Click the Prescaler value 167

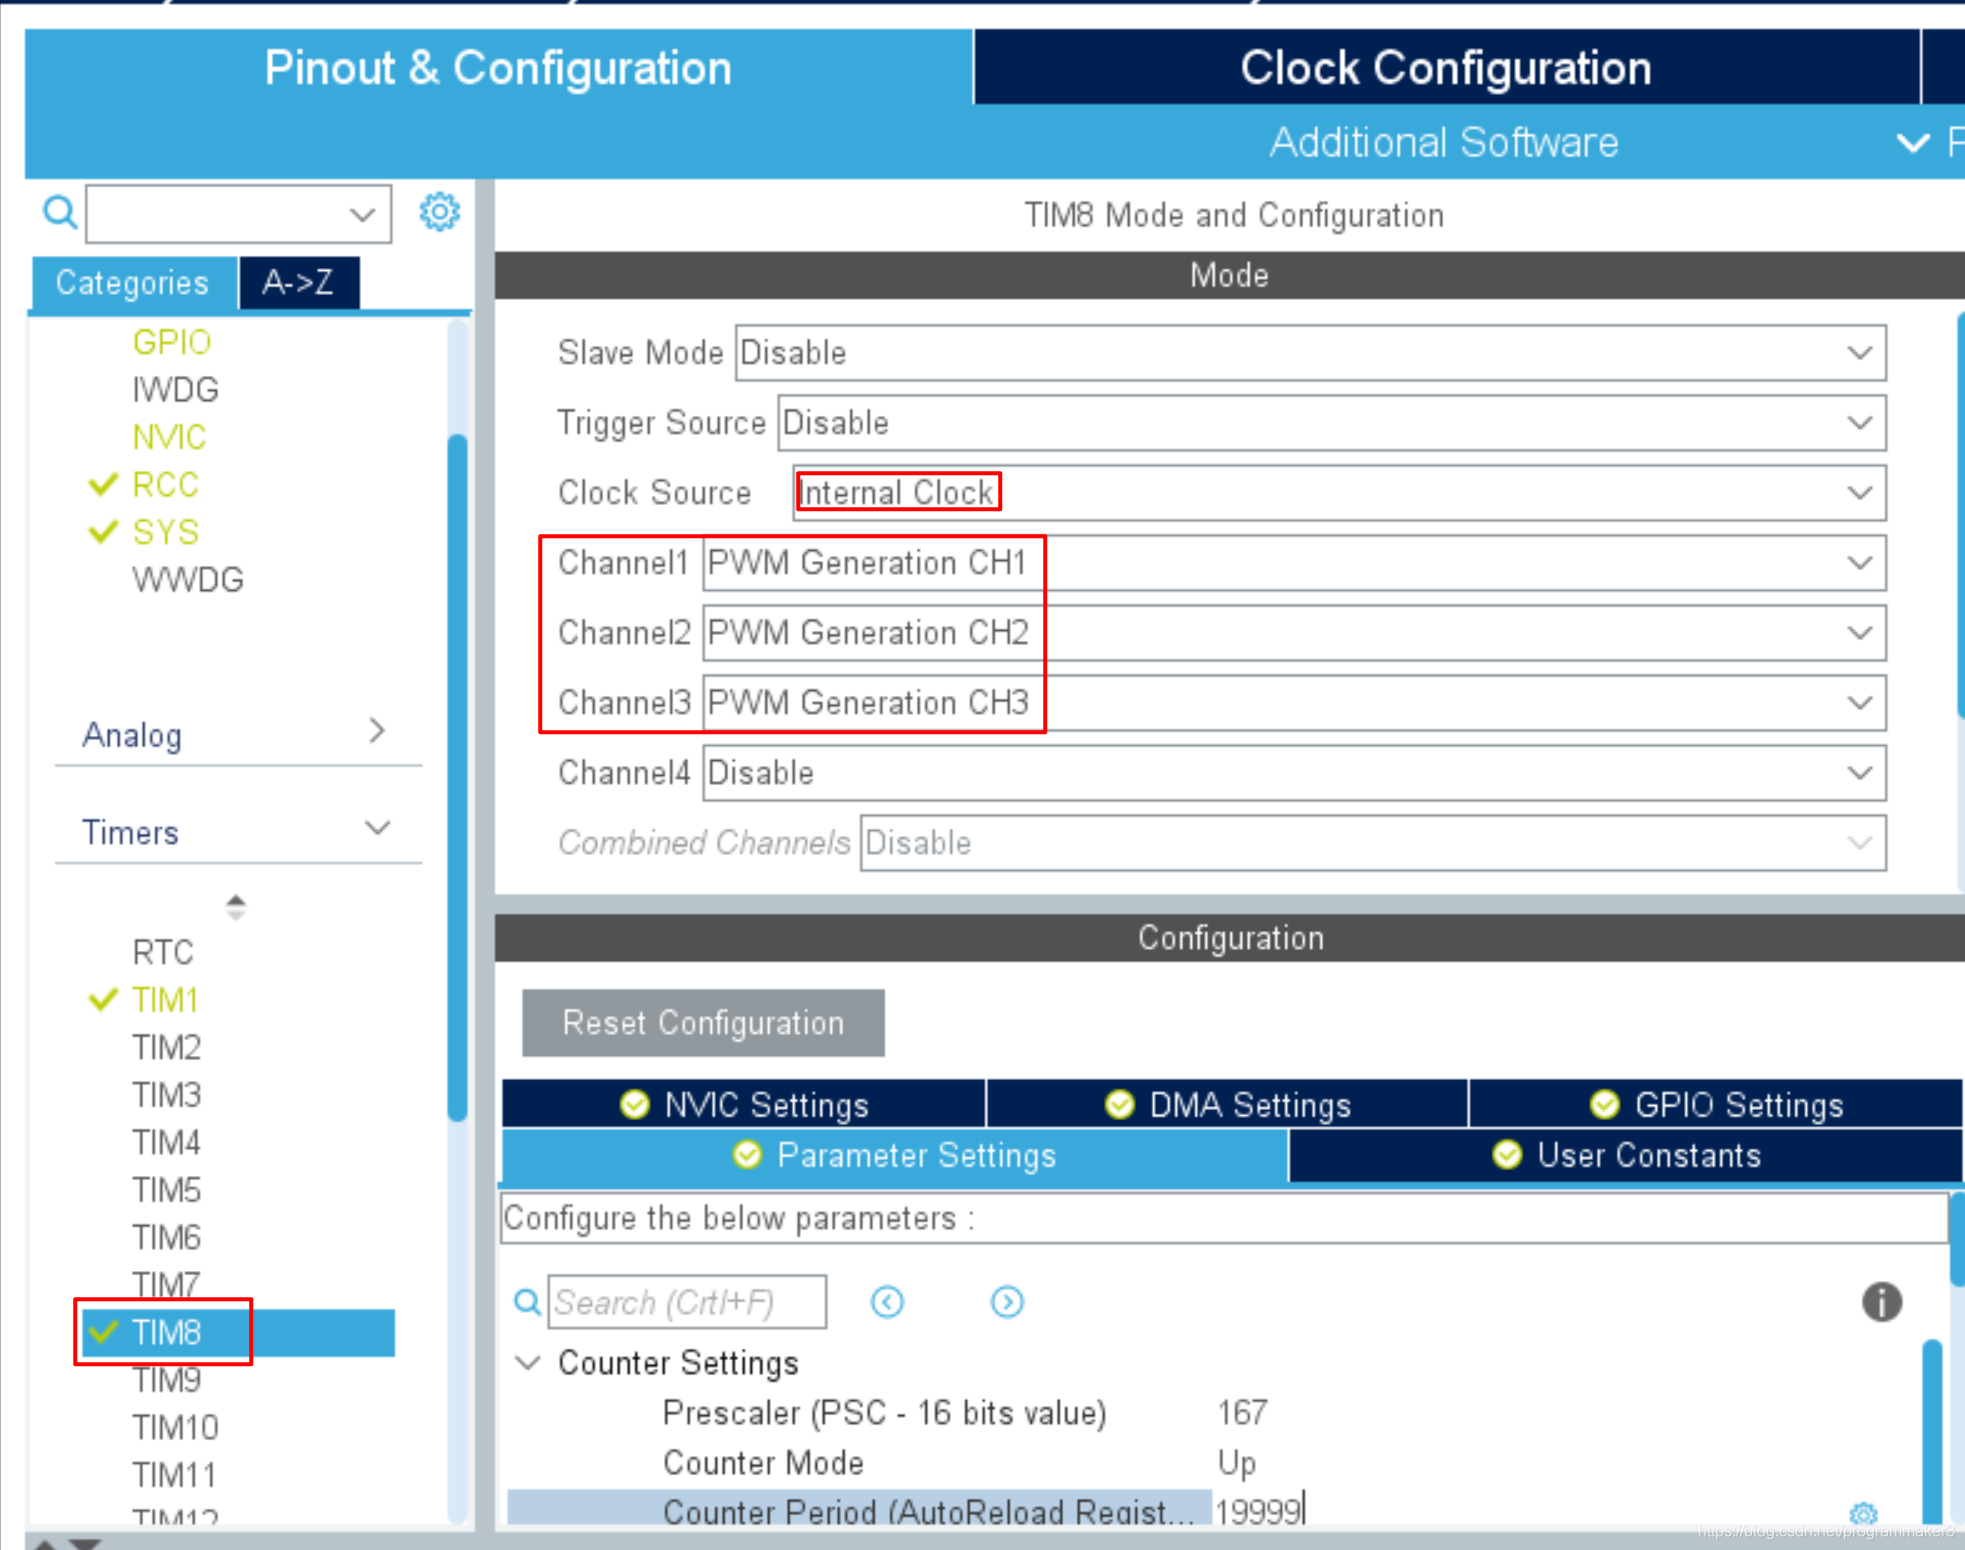[x=1242, y=1412]
